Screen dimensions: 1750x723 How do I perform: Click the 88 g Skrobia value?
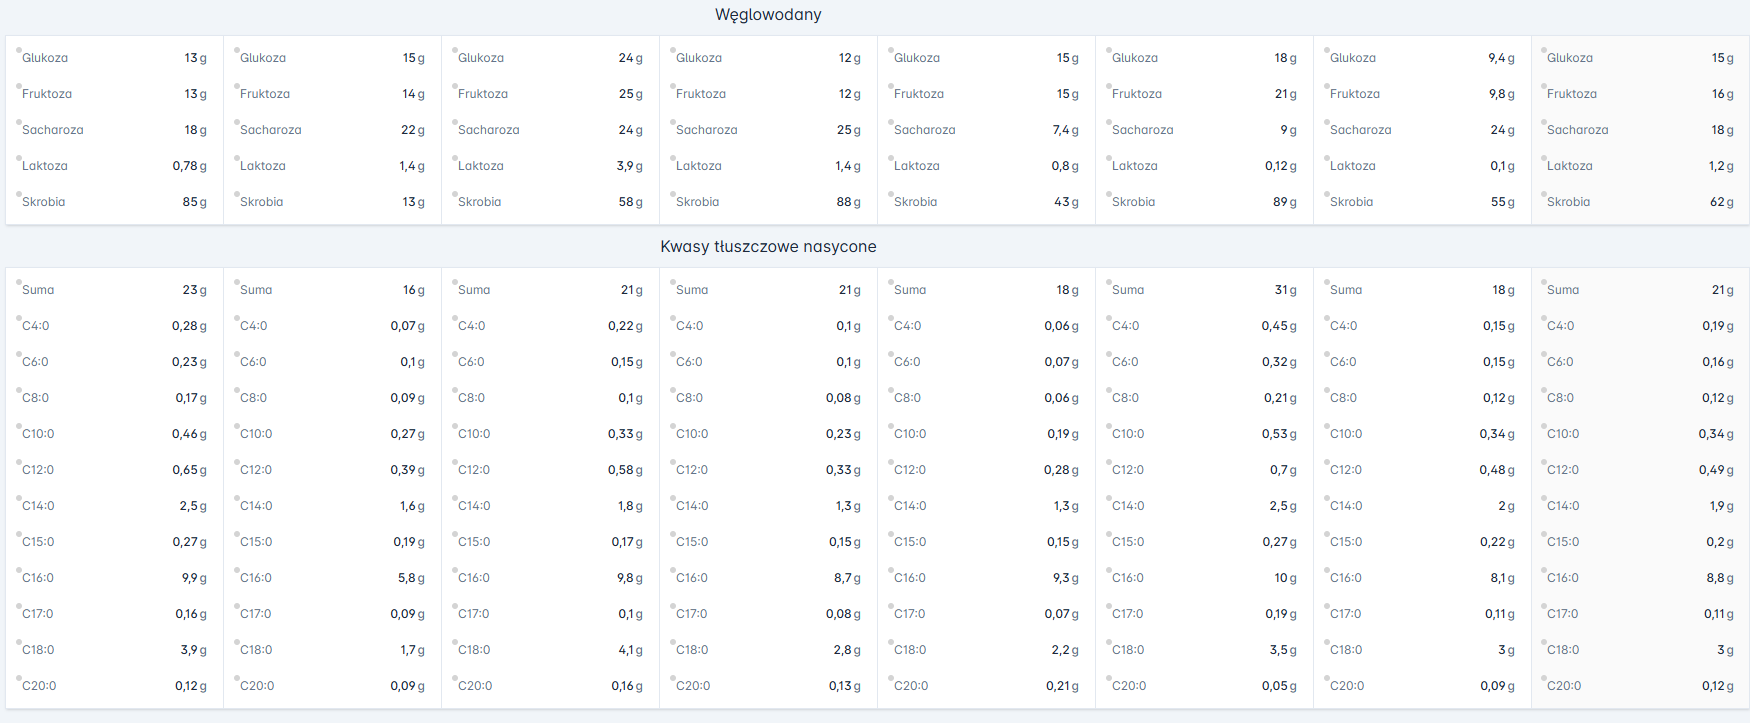pyautogui.click(x=848, y=202)
